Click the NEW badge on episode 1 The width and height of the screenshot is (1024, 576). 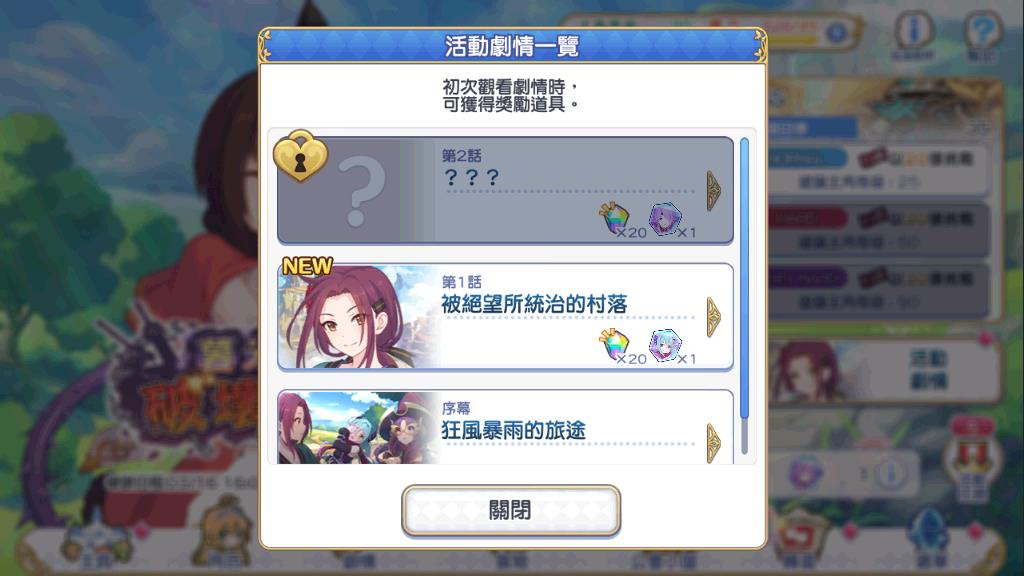307,266
